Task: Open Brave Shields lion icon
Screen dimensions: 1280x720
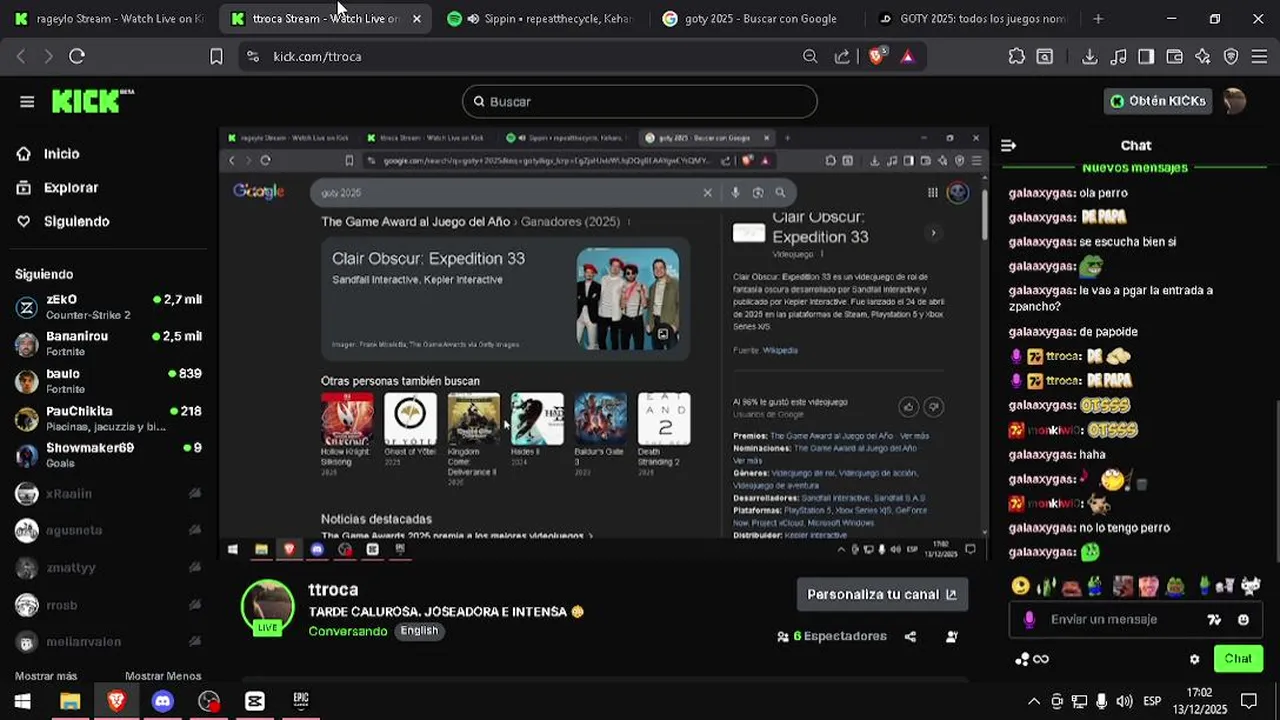Action: click(x=877, y=57)
